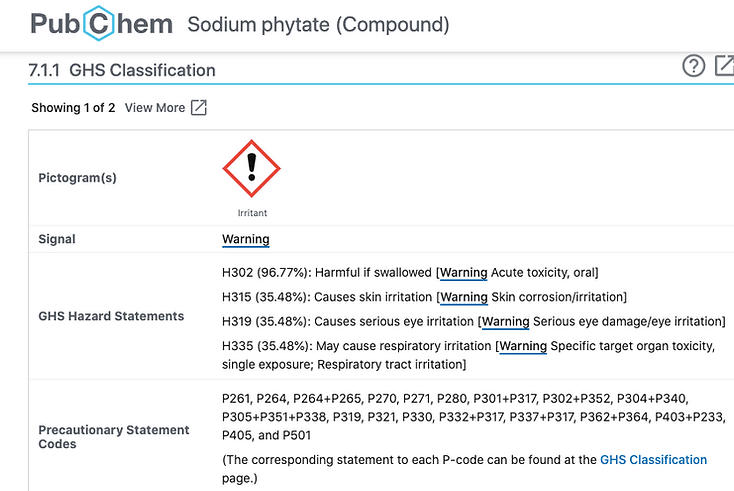The height and width of the screenshot is (491, 734).
Task: Open Warning link in H335 statement
Action: tap(523, 346)
